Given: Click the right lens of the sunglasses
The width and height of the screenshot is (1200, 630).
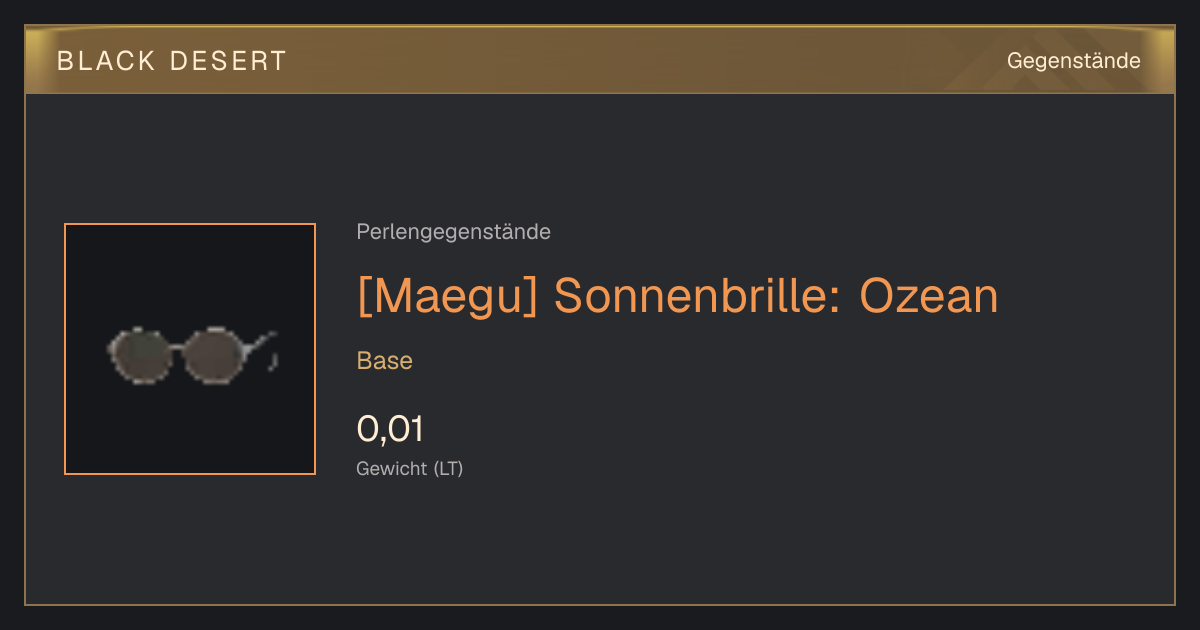Looking at the screenshot, I should (x=213, y=355).
